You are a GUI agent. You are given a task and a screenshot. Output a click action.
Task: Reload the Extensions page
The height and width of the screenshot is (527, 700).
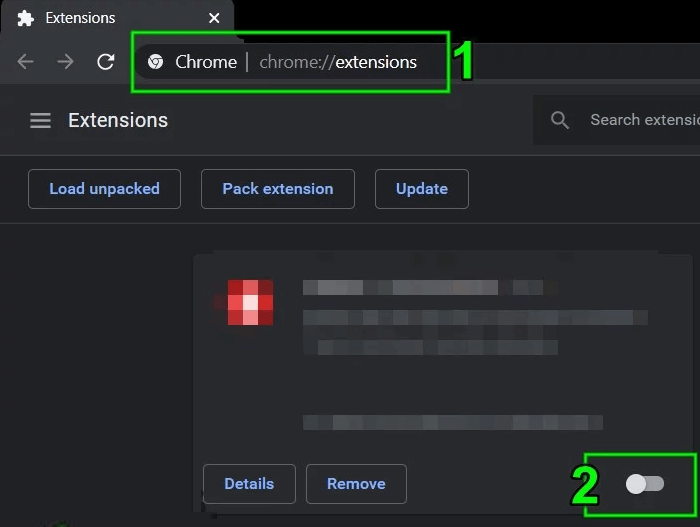point(106,62)
